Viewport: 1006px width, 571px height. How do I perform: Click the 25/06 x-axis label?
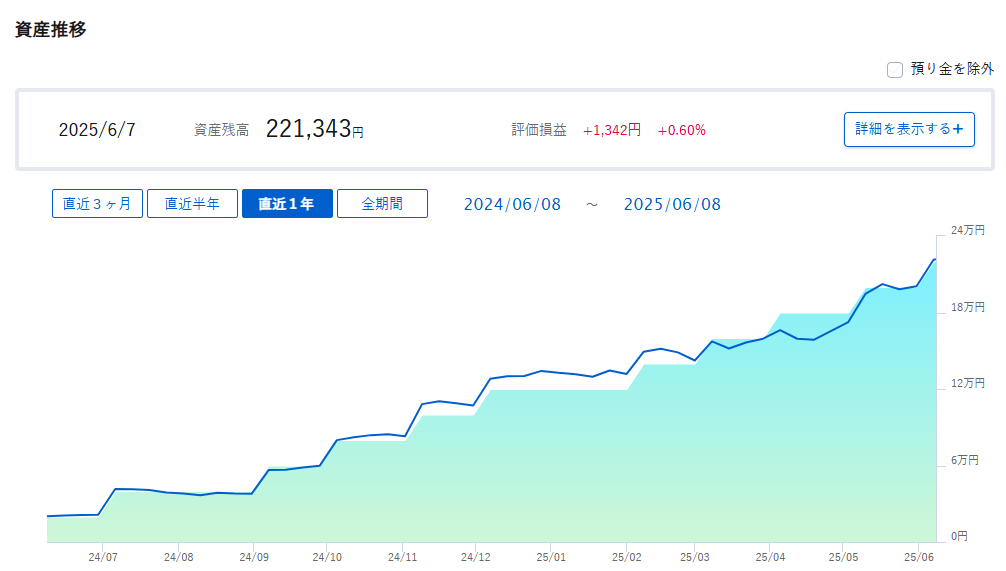[919, 557]
